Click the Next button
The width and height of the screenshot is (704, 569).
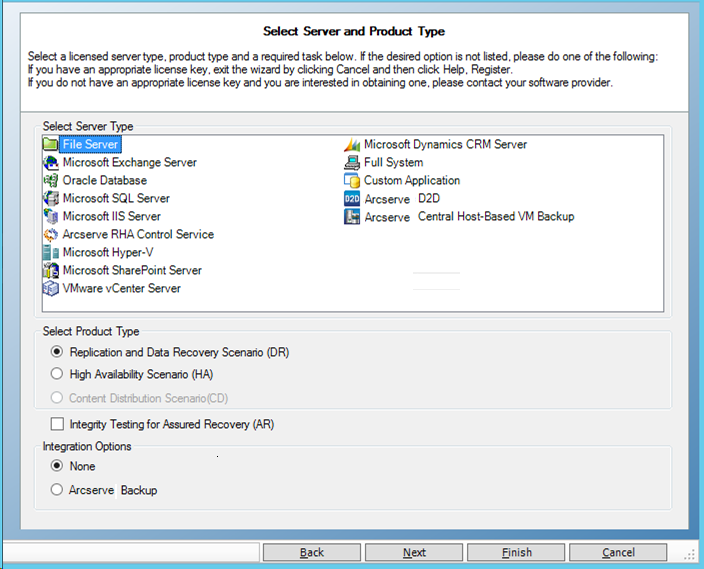(x=414, y=552)
